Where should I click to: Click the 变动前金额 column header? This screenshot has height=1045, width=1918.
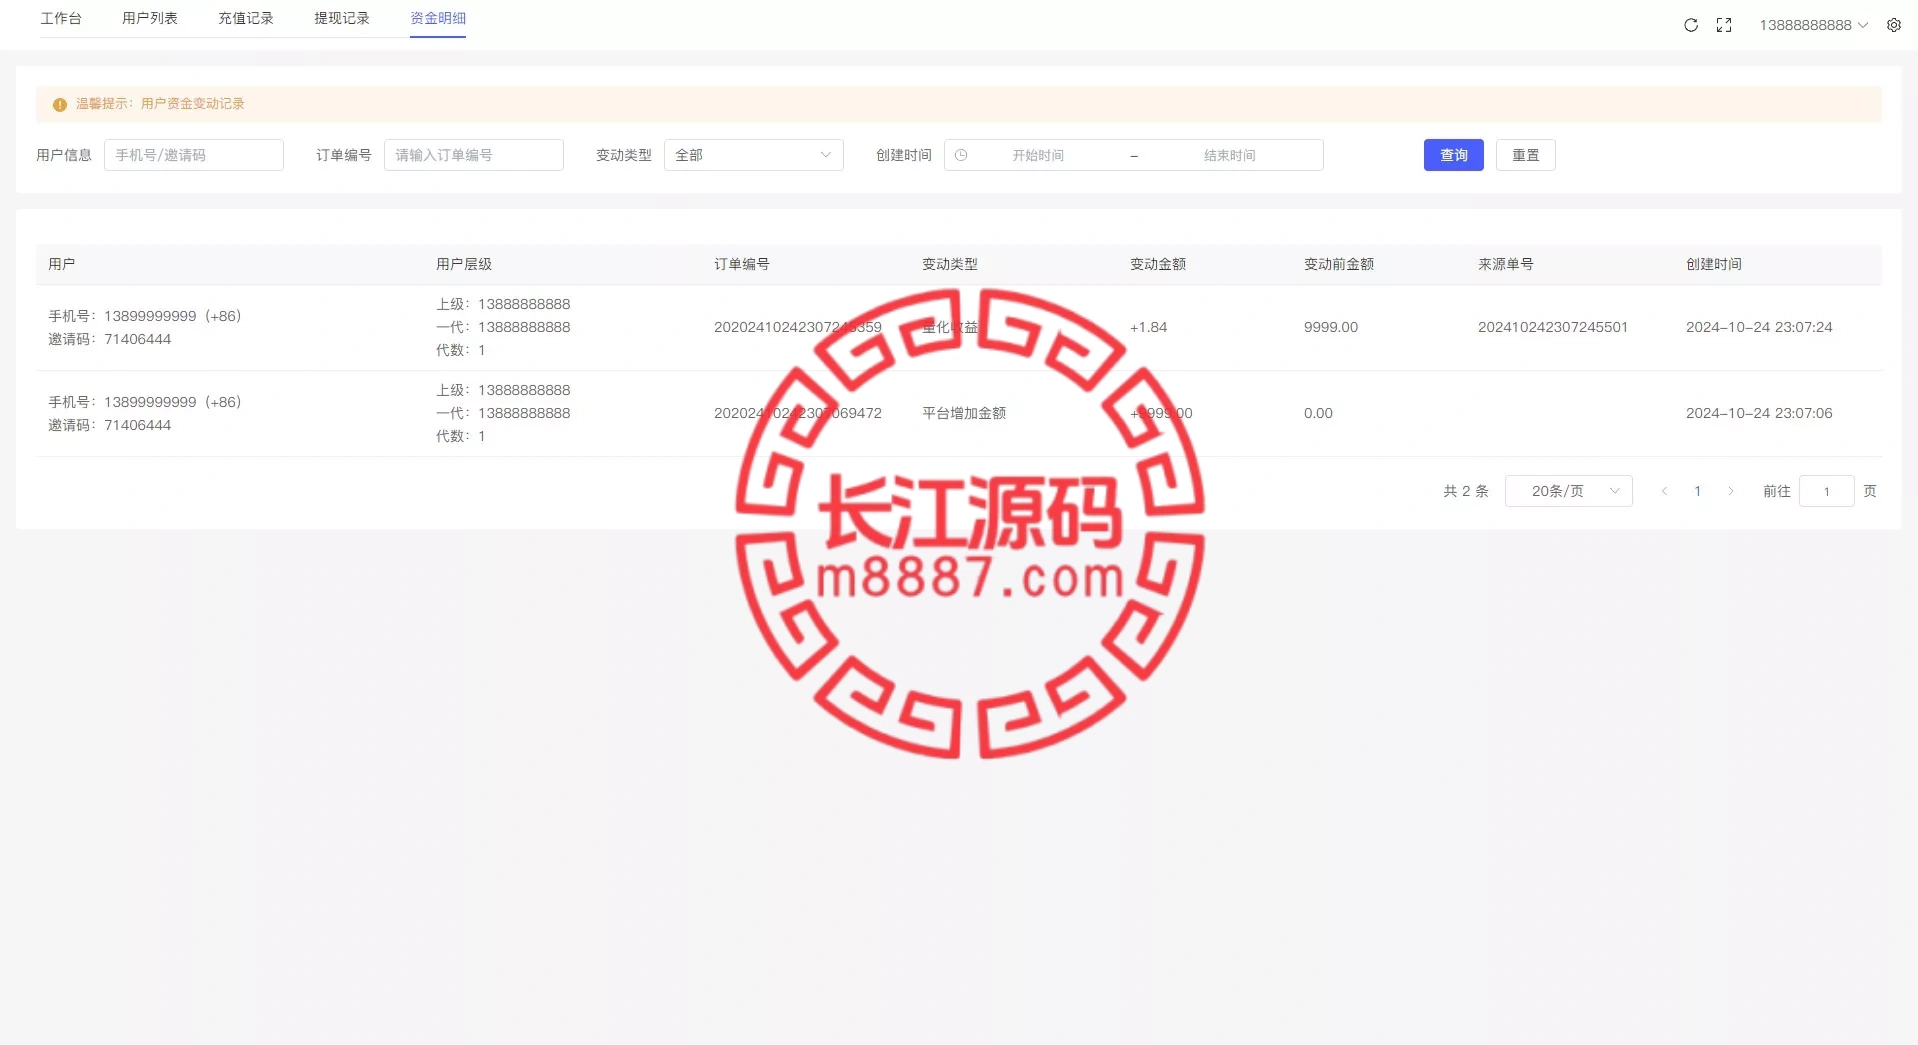tap(1339, 264)
